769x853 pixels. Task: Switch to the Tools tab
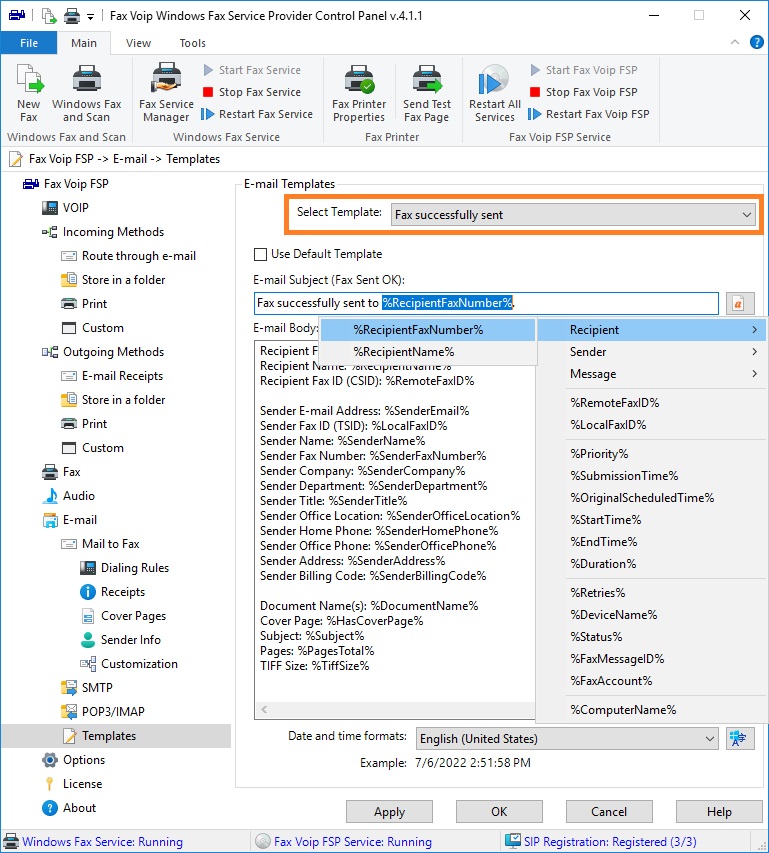coord(193,43)
